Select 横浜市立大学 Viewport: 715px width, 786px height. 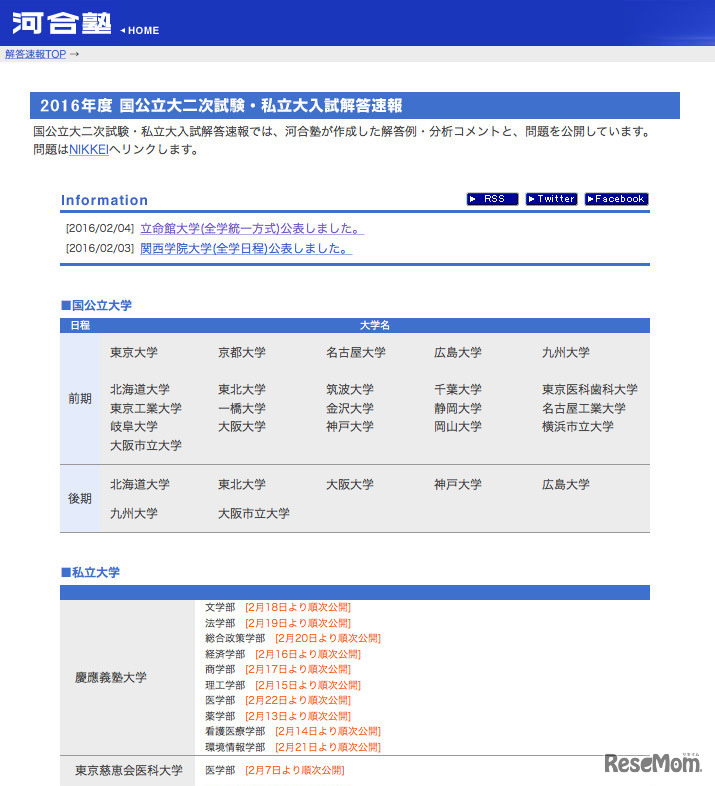coord(578,427)
